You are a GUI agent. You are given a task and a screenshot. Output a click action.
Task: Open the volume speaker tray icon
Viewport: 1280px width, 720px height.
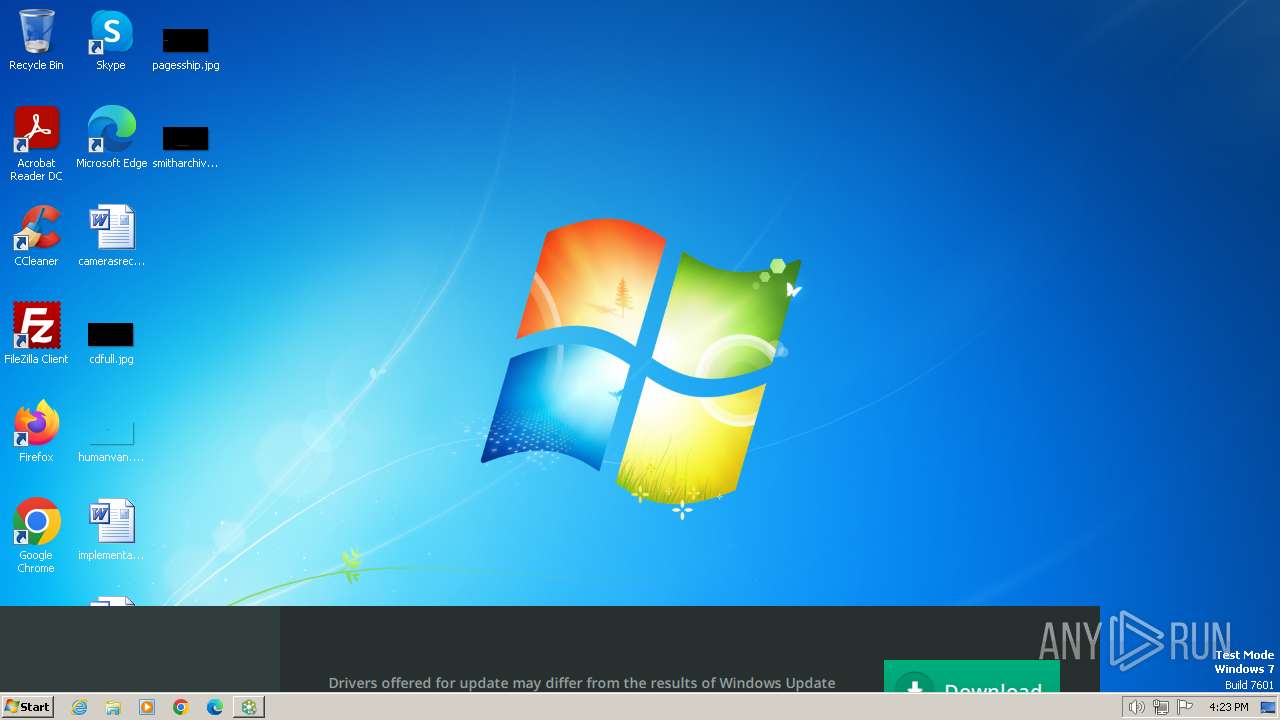(x=1136, y=707)
